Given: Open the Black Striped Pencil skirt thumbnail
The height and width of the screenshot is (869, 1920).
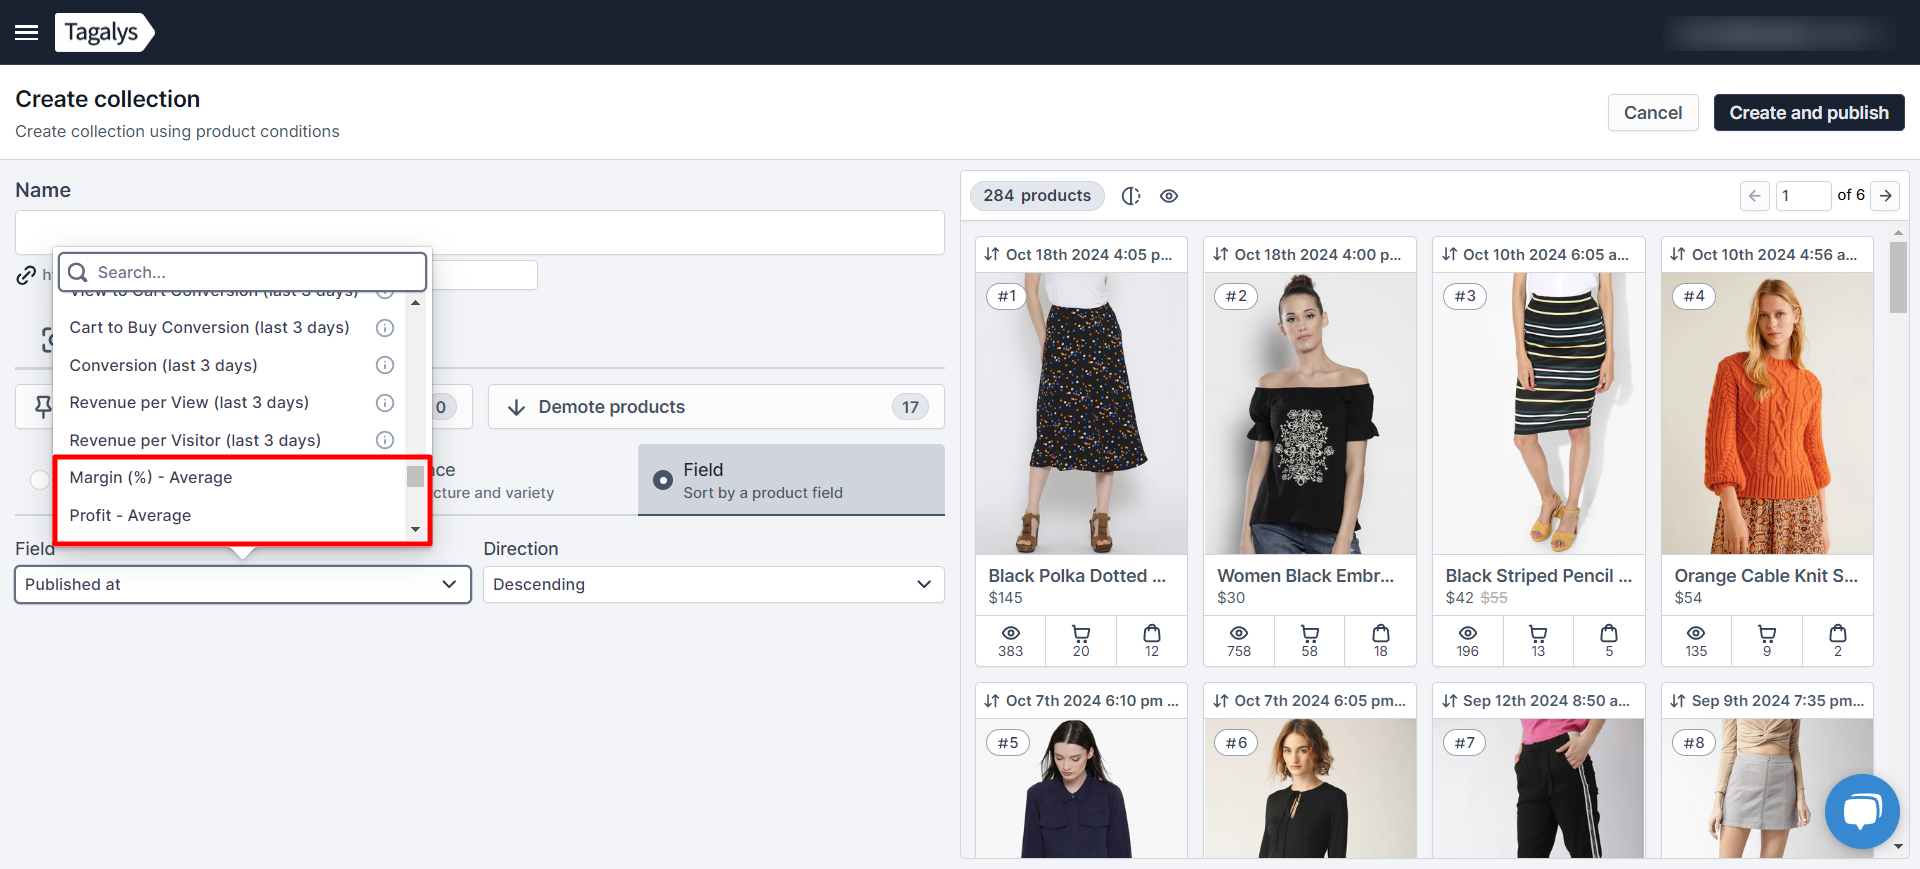Looking at the screenshot, I should click(1538, 414).
